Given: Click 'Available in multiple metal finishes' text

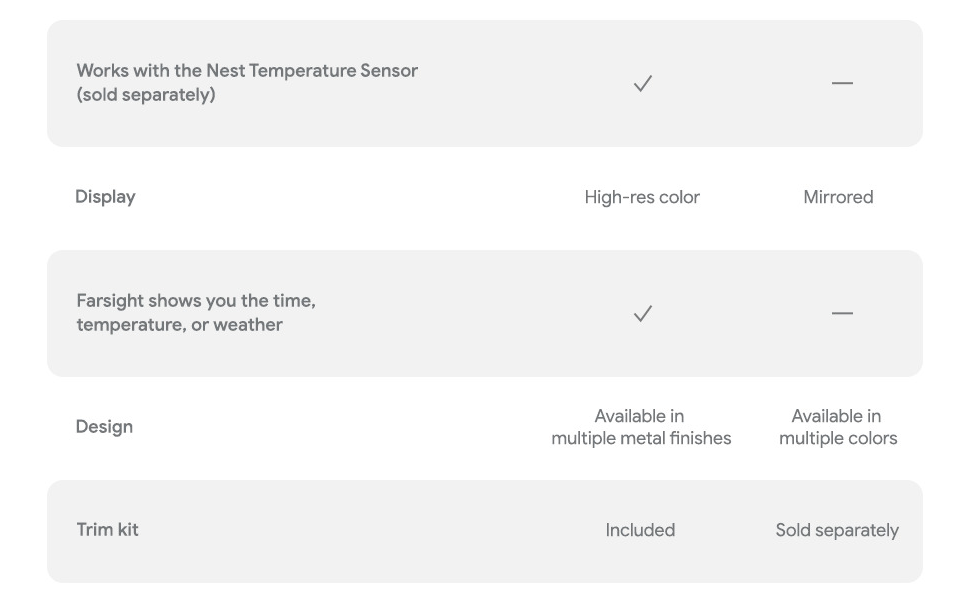Looking at the screenshot, I should point(641,427).
